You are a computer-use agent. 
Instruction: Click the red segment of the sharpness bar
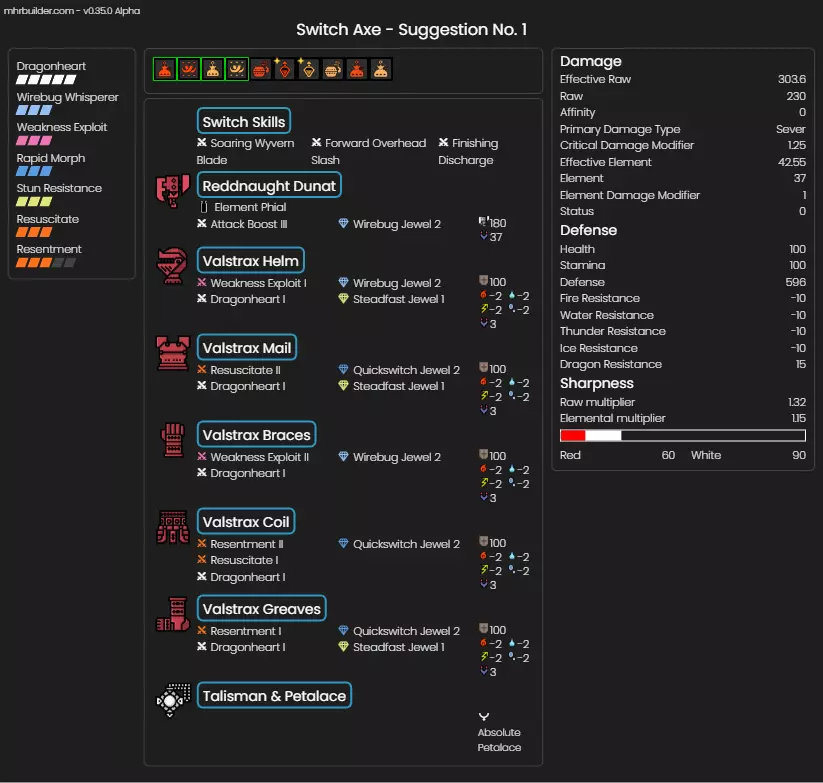(573, 436)
